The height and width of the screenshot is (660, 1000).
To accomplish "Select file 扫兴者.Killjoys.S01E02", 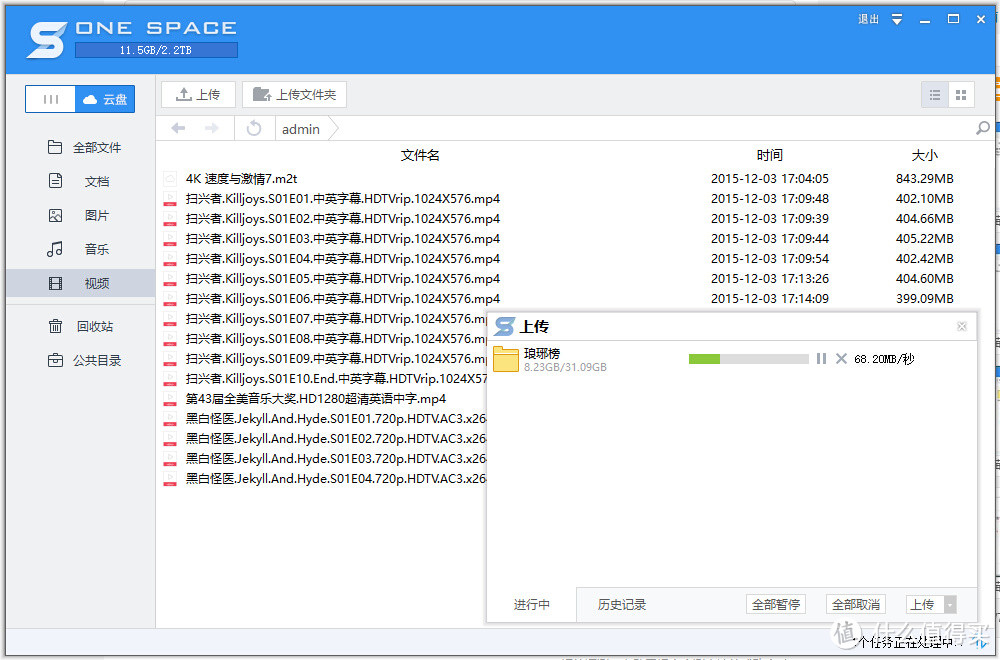I will point(342,219).
